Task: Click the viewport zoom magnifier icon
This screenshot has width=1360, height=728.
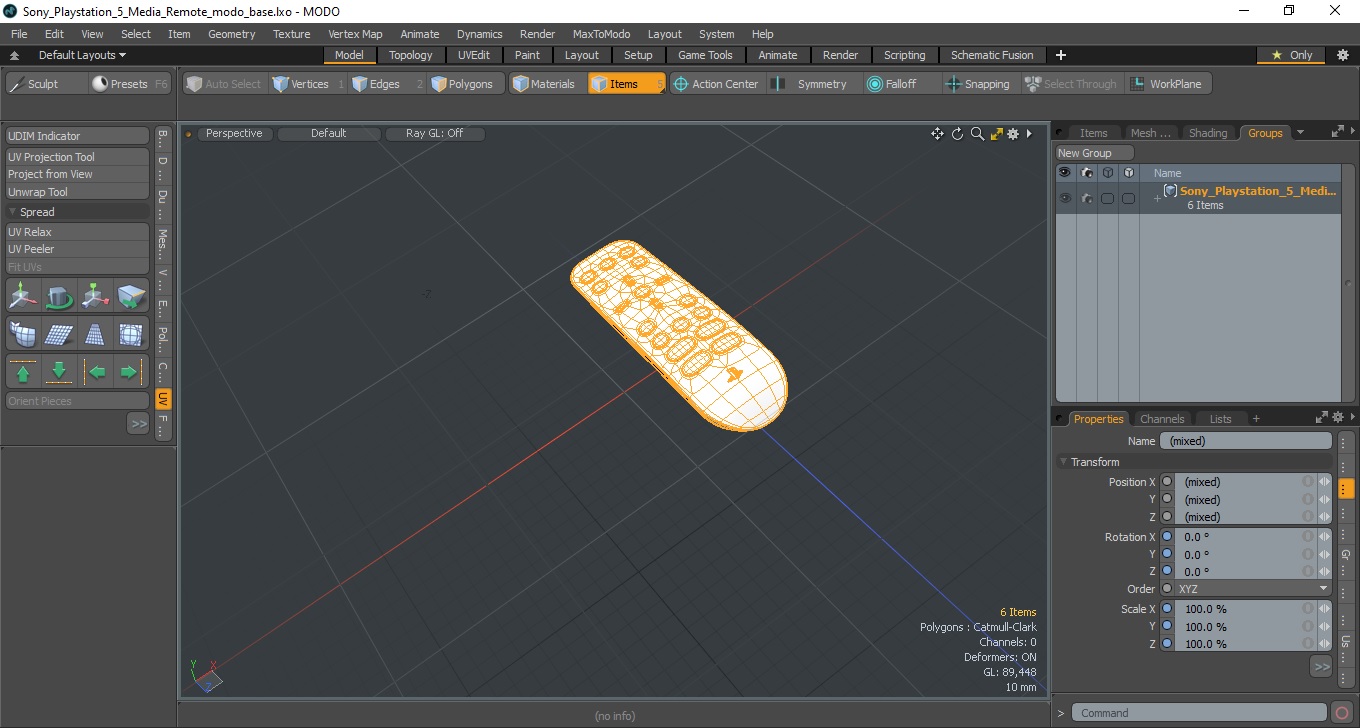Action: (x=977, y=134)
